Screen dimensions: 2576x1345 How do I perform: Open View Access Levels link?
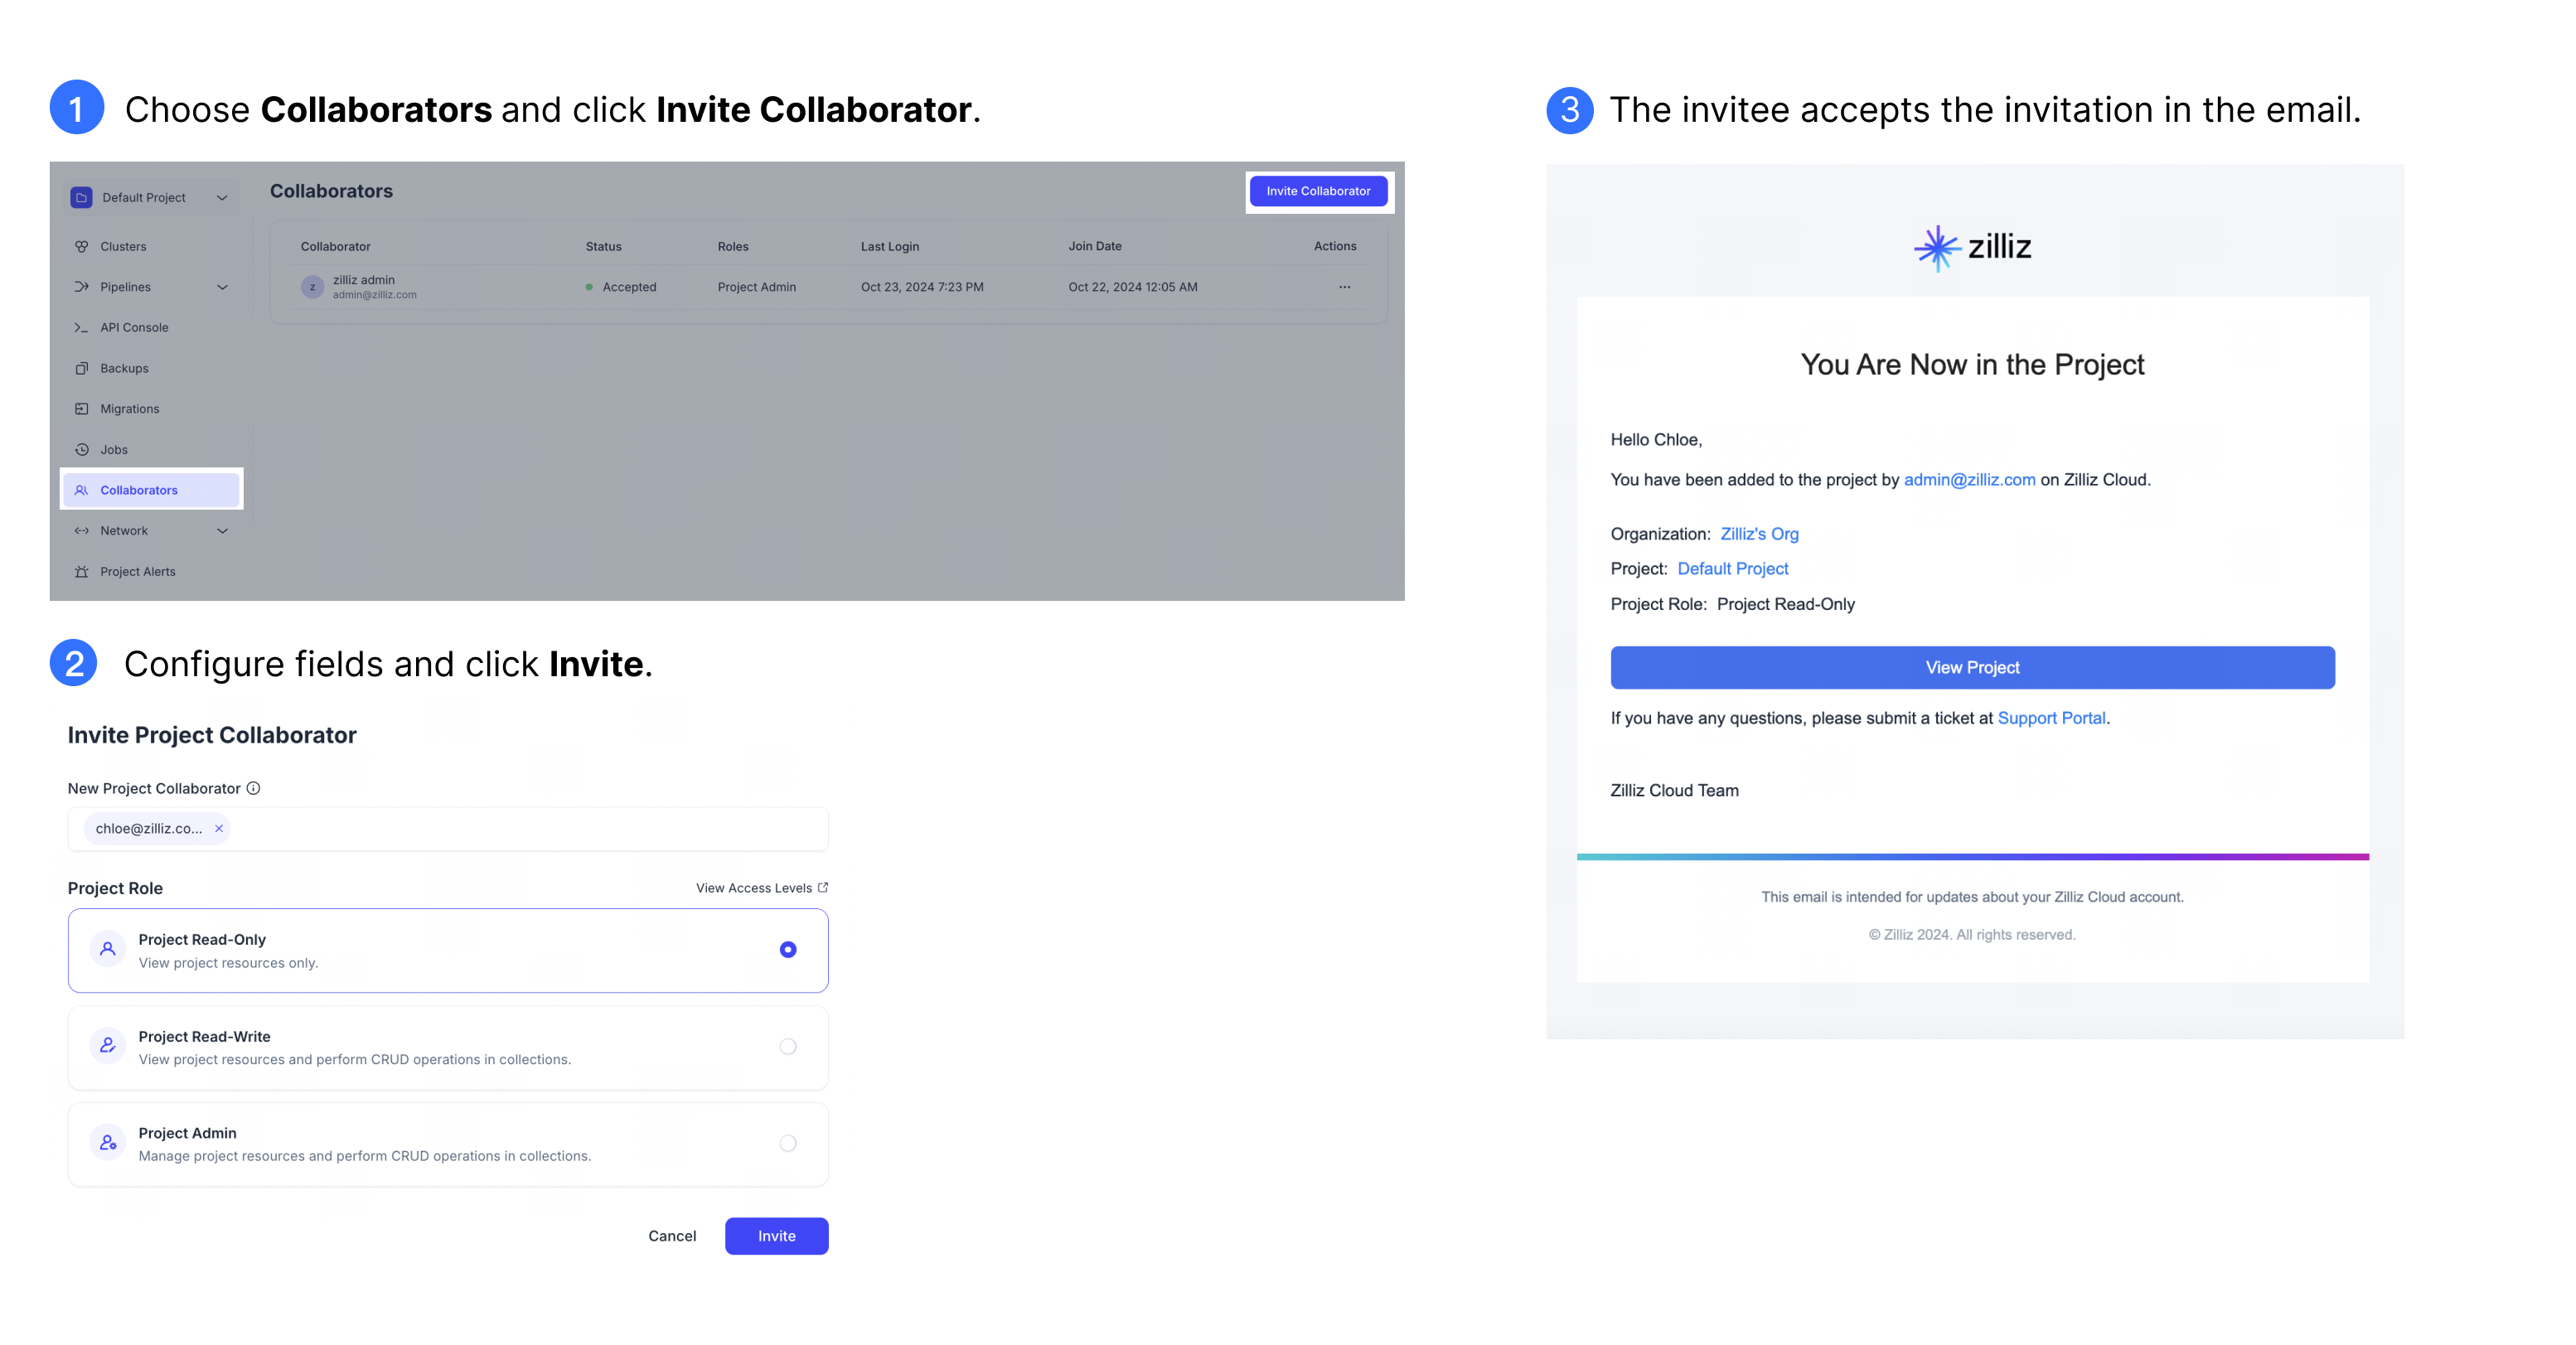(760, 887)
